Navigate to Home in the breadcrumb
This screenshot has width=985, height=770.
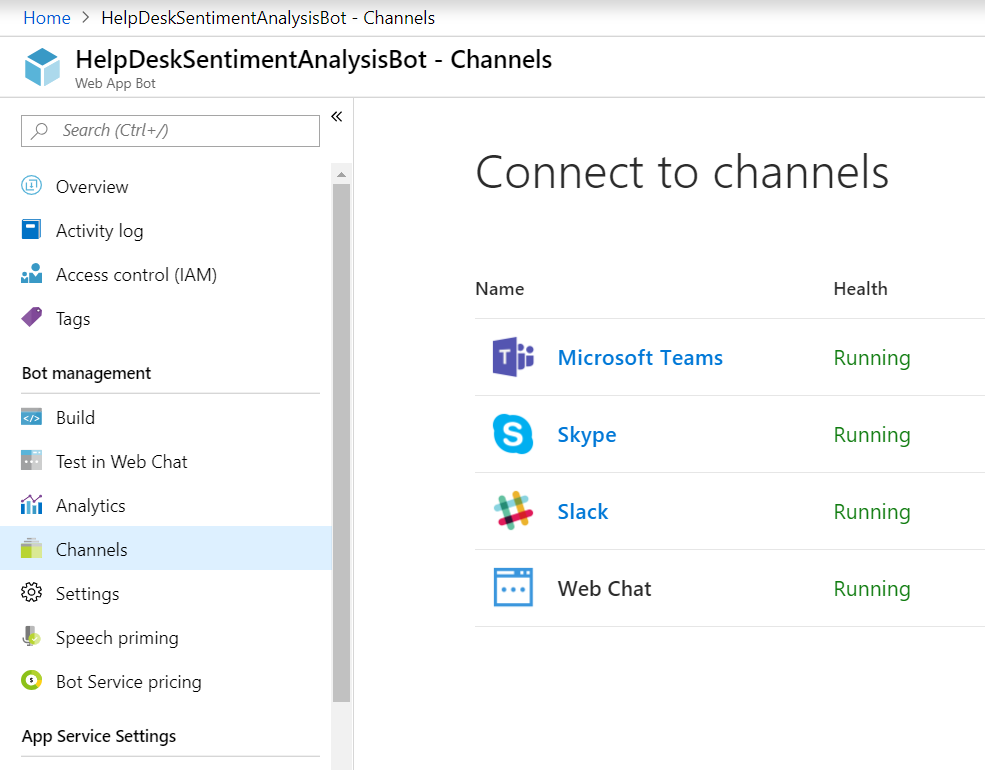(46, 18)
